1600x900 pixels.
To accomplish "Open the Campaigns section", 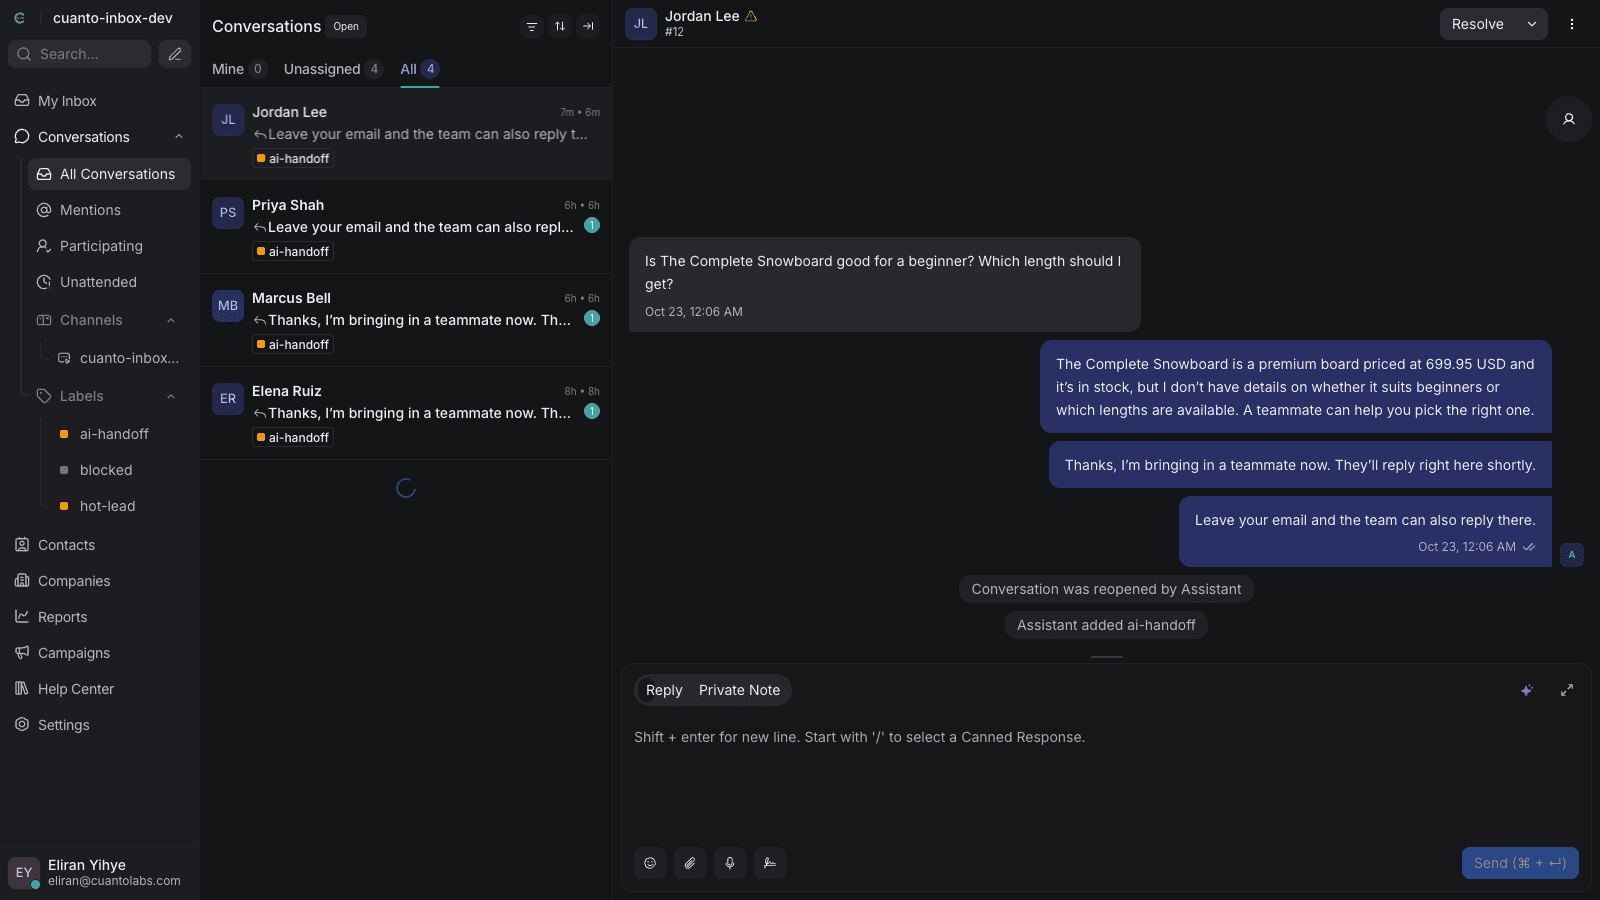I will (x=100, y=653).
